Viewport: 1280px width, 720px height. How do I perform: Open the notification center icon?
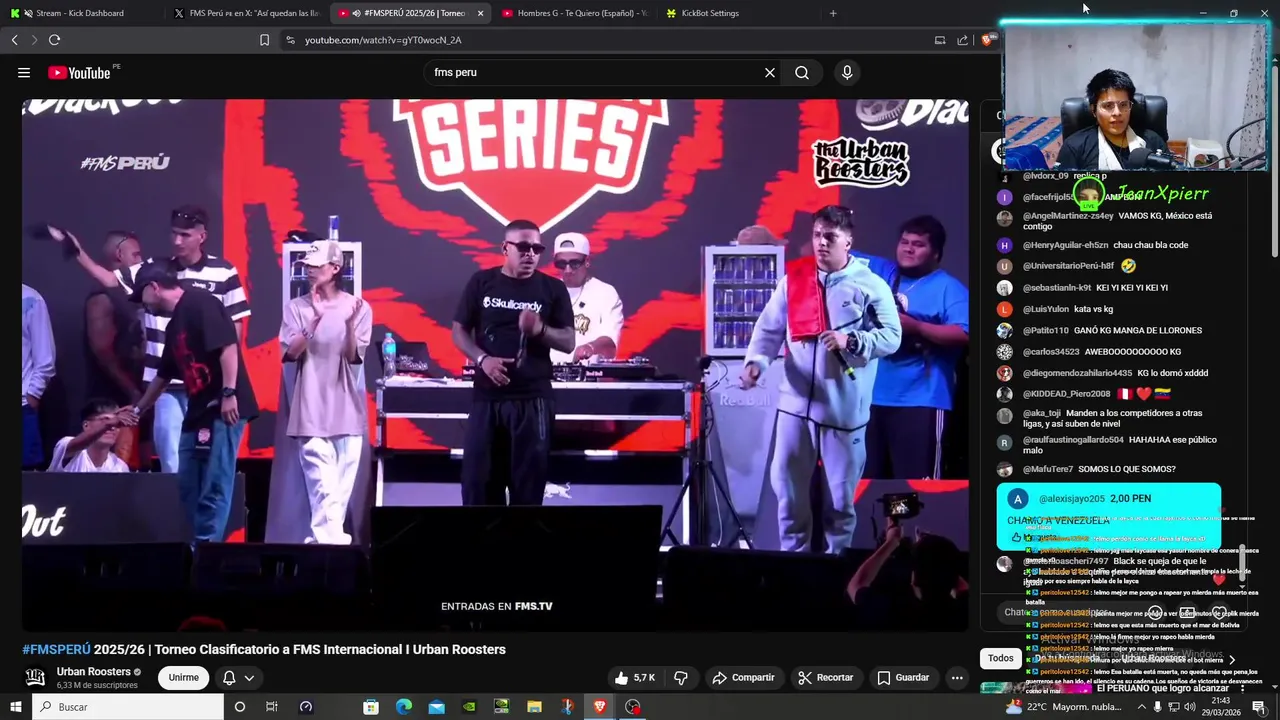[x=1259, y=707]
